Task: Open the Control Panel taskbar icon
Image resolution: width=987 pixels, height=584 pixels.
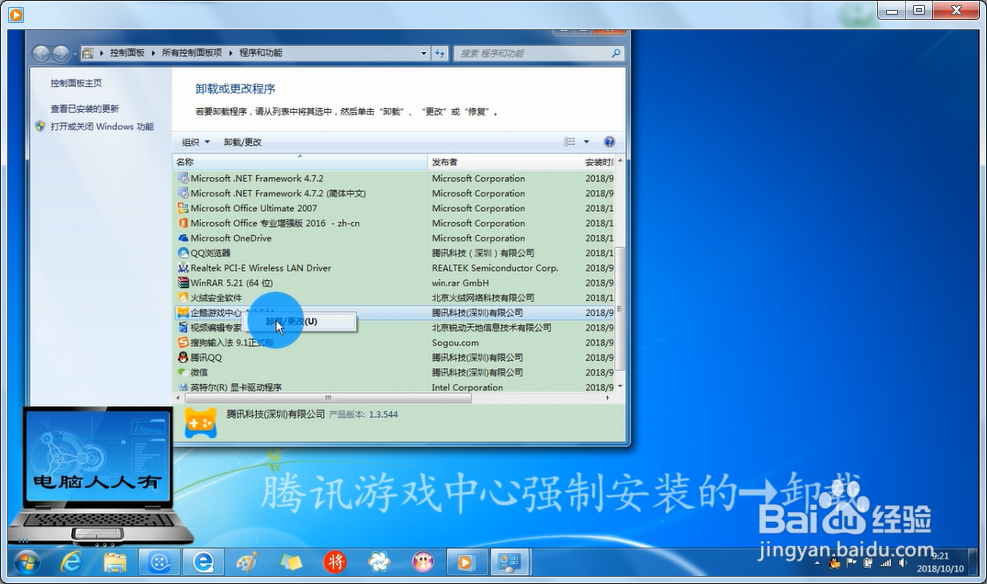Action: click(509, 562)
